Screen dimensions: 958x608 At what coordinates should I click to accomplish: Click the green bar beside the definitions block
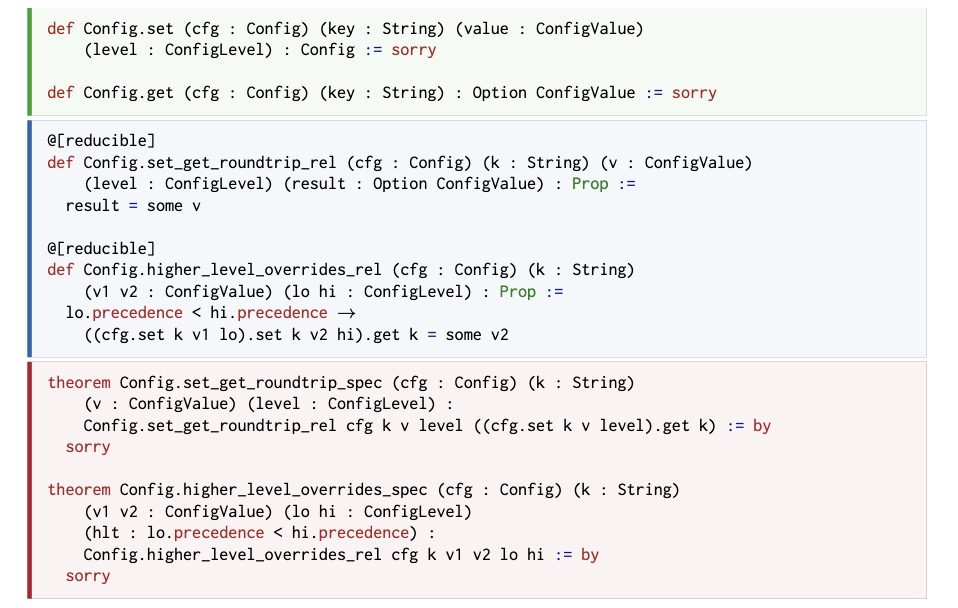pyautogui.click(x=29, y=62)
